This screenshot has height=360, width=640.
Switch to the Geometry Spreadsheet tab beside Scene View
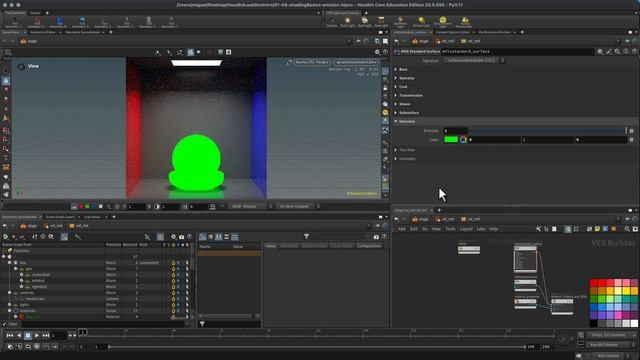point(82,32)
